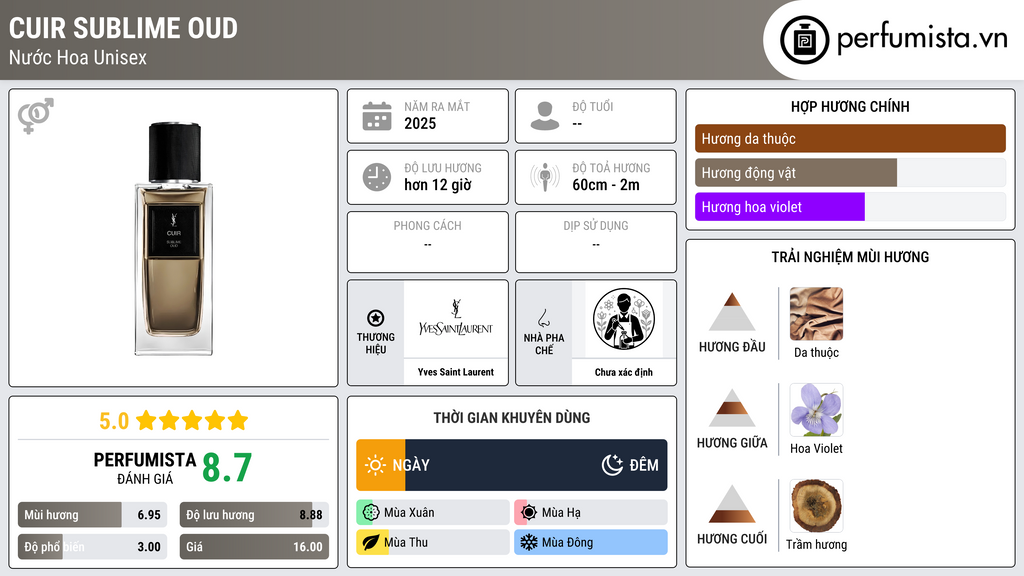
Task: Click the spring flower icon for Mùa Xuân
Action: click(371, 513)
